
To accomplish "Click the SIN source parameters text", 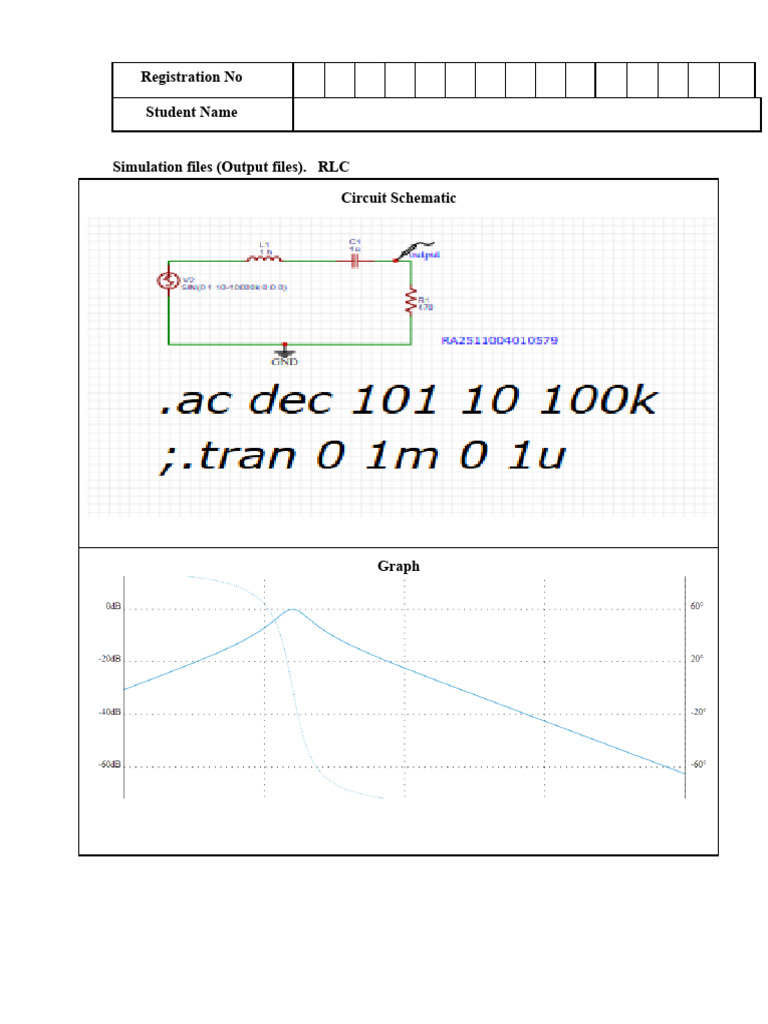I will point(234,287).
